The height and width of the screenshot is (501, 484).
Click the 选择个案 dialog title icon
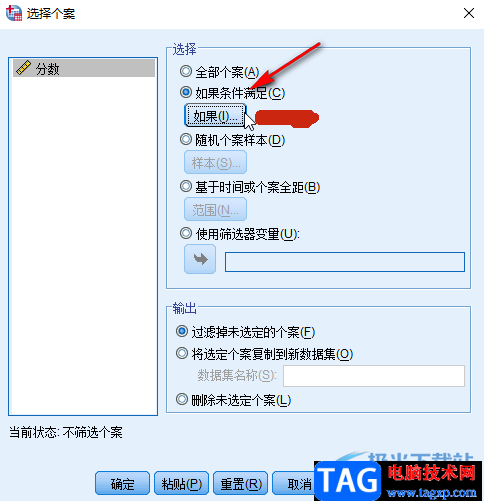[x=14, y=13]
